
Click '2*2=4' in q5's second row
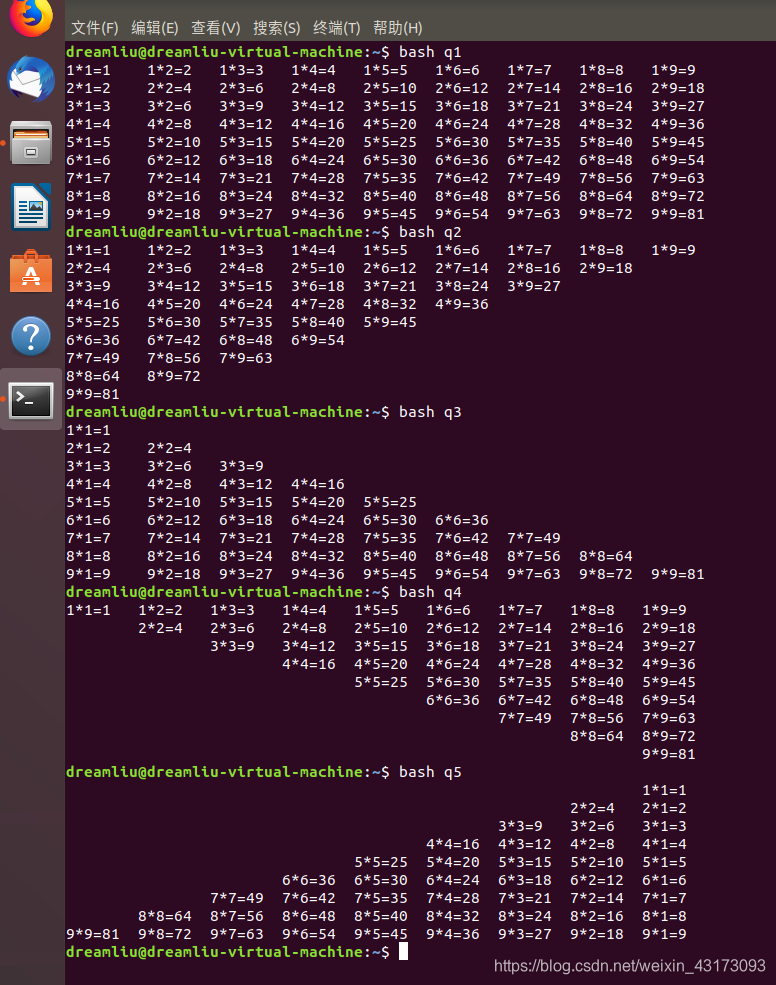(x=593, y=808)
